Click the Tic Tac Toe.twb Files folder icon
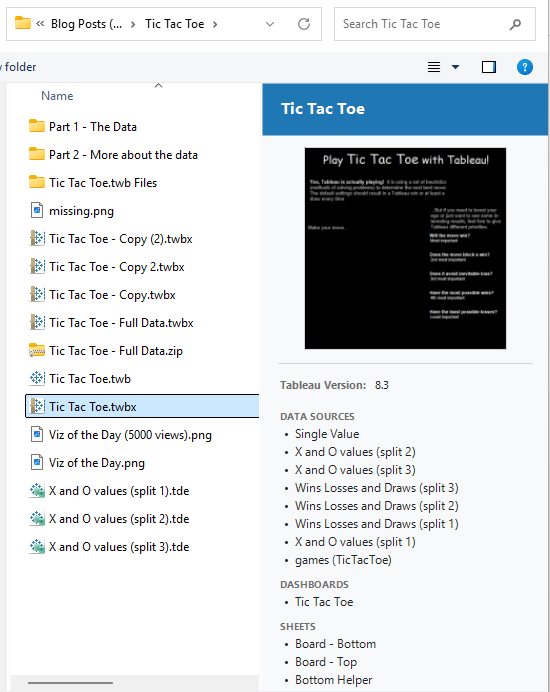This screenshot has width=550, height=692. pos(37,182)
